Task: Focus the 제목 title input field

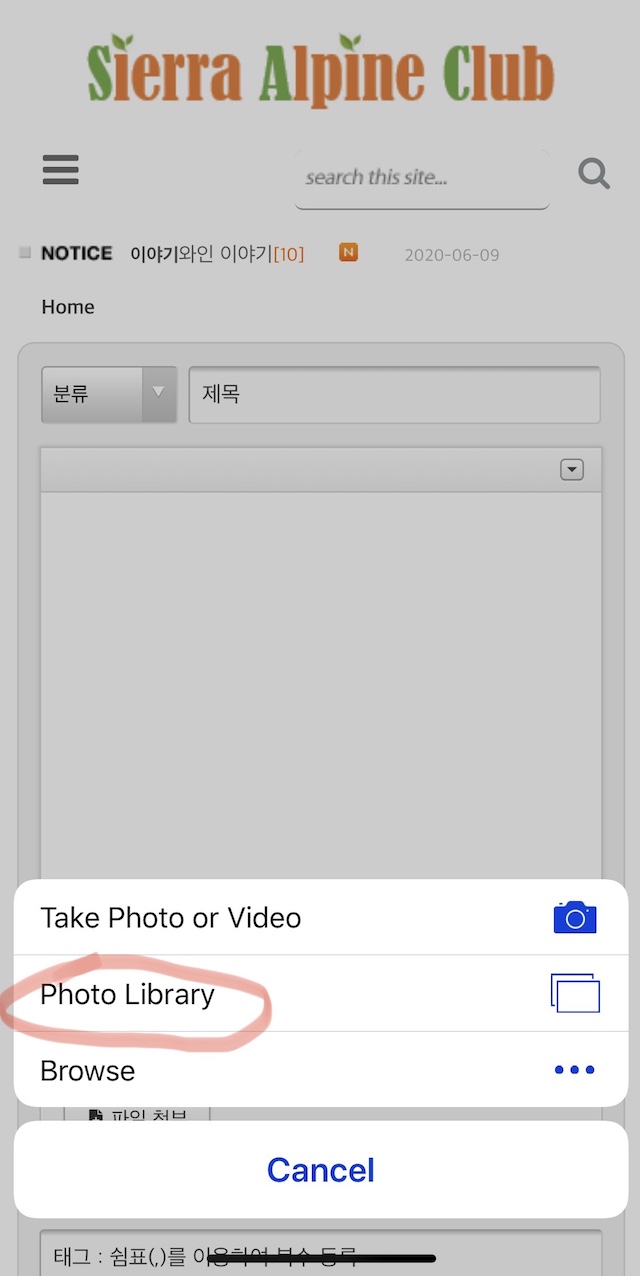Action: 395,394
